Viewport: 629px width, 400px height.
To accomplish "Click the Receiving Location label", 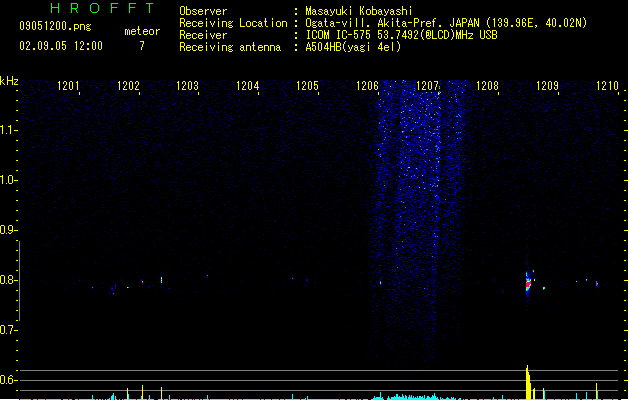I will (233, 23).
